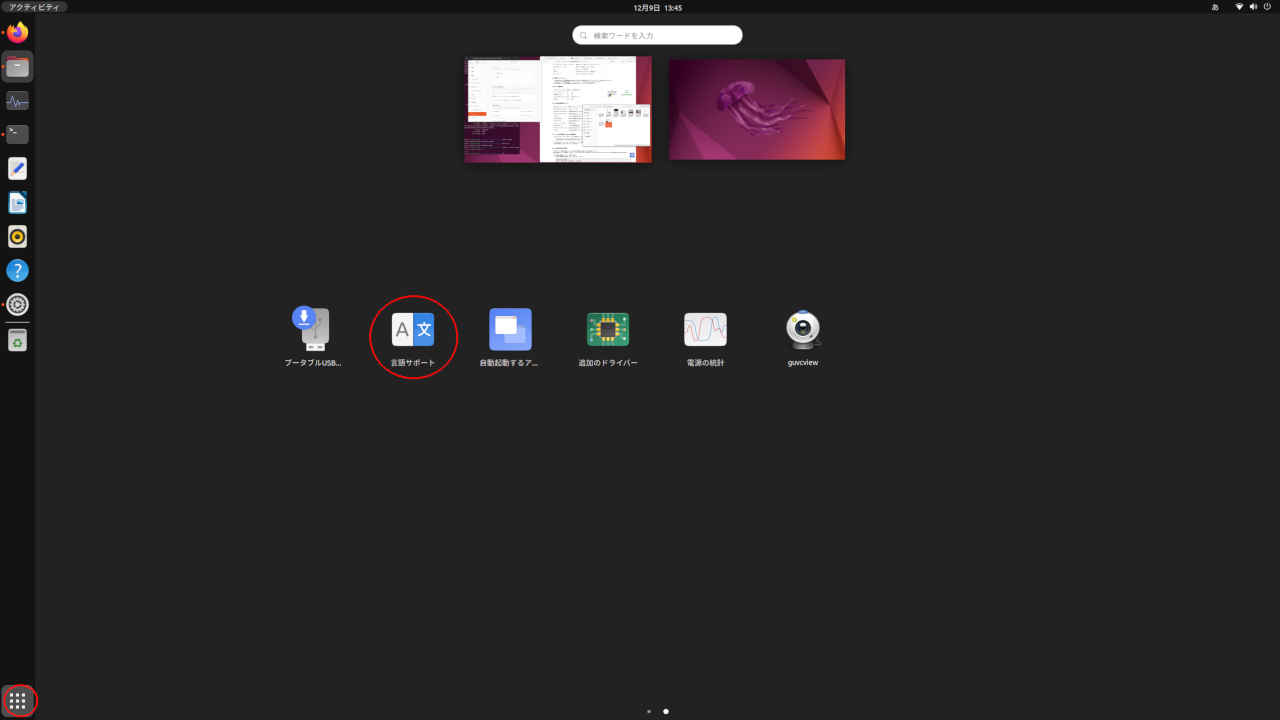Open 自動起動するアプリ settings
This screenshot has width=1280, height=720.
pyautogui.click(x=510, y=329)
